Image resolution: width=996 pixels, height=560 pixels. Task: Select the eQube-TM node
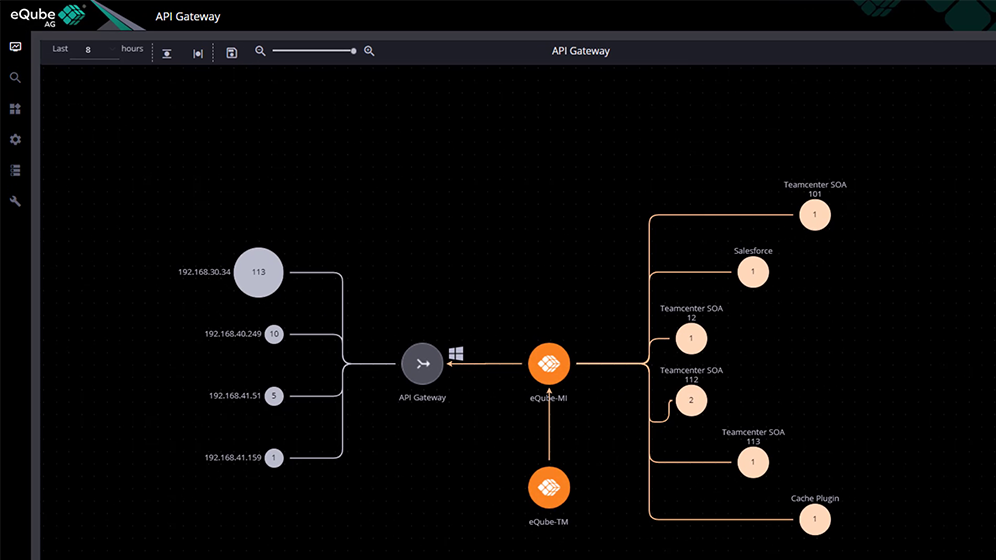pos(549,487)
